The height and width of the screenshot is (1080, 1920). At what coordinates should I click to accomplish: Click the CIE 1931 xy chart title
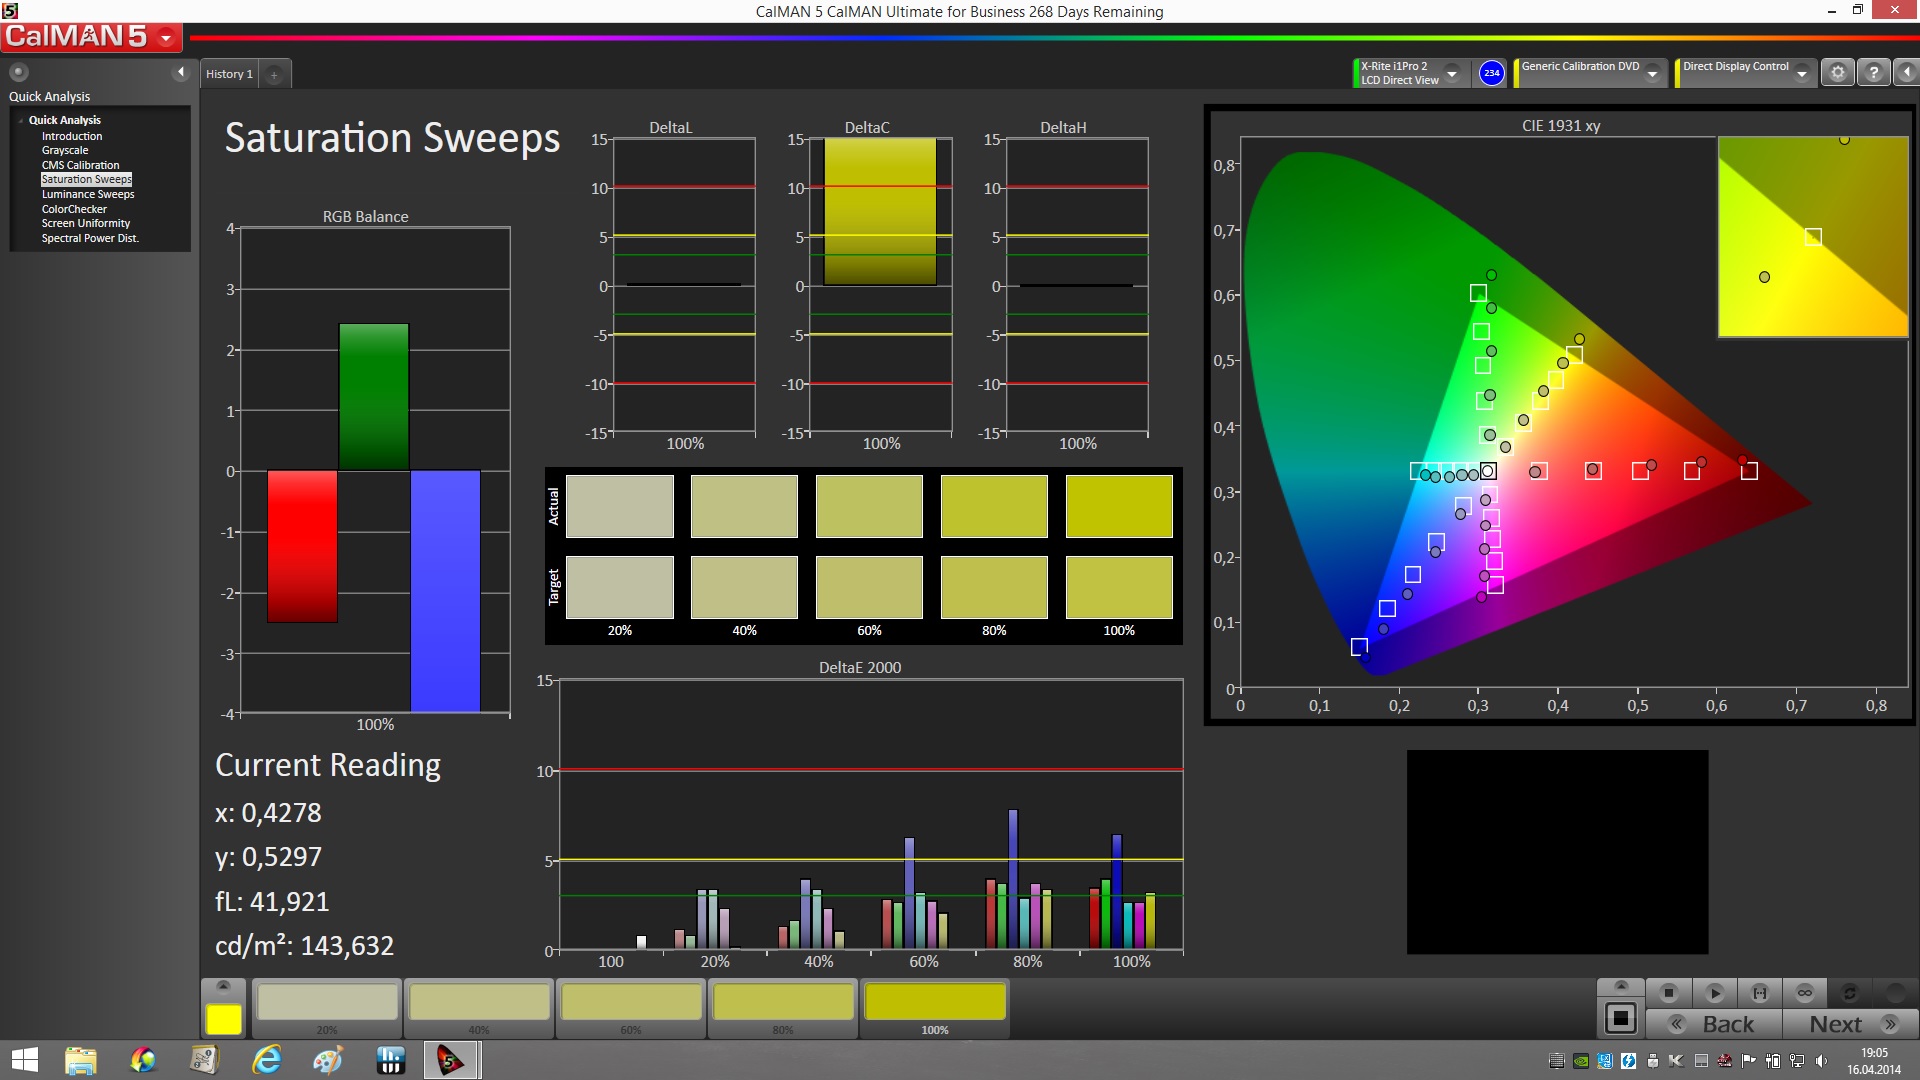1561,126
